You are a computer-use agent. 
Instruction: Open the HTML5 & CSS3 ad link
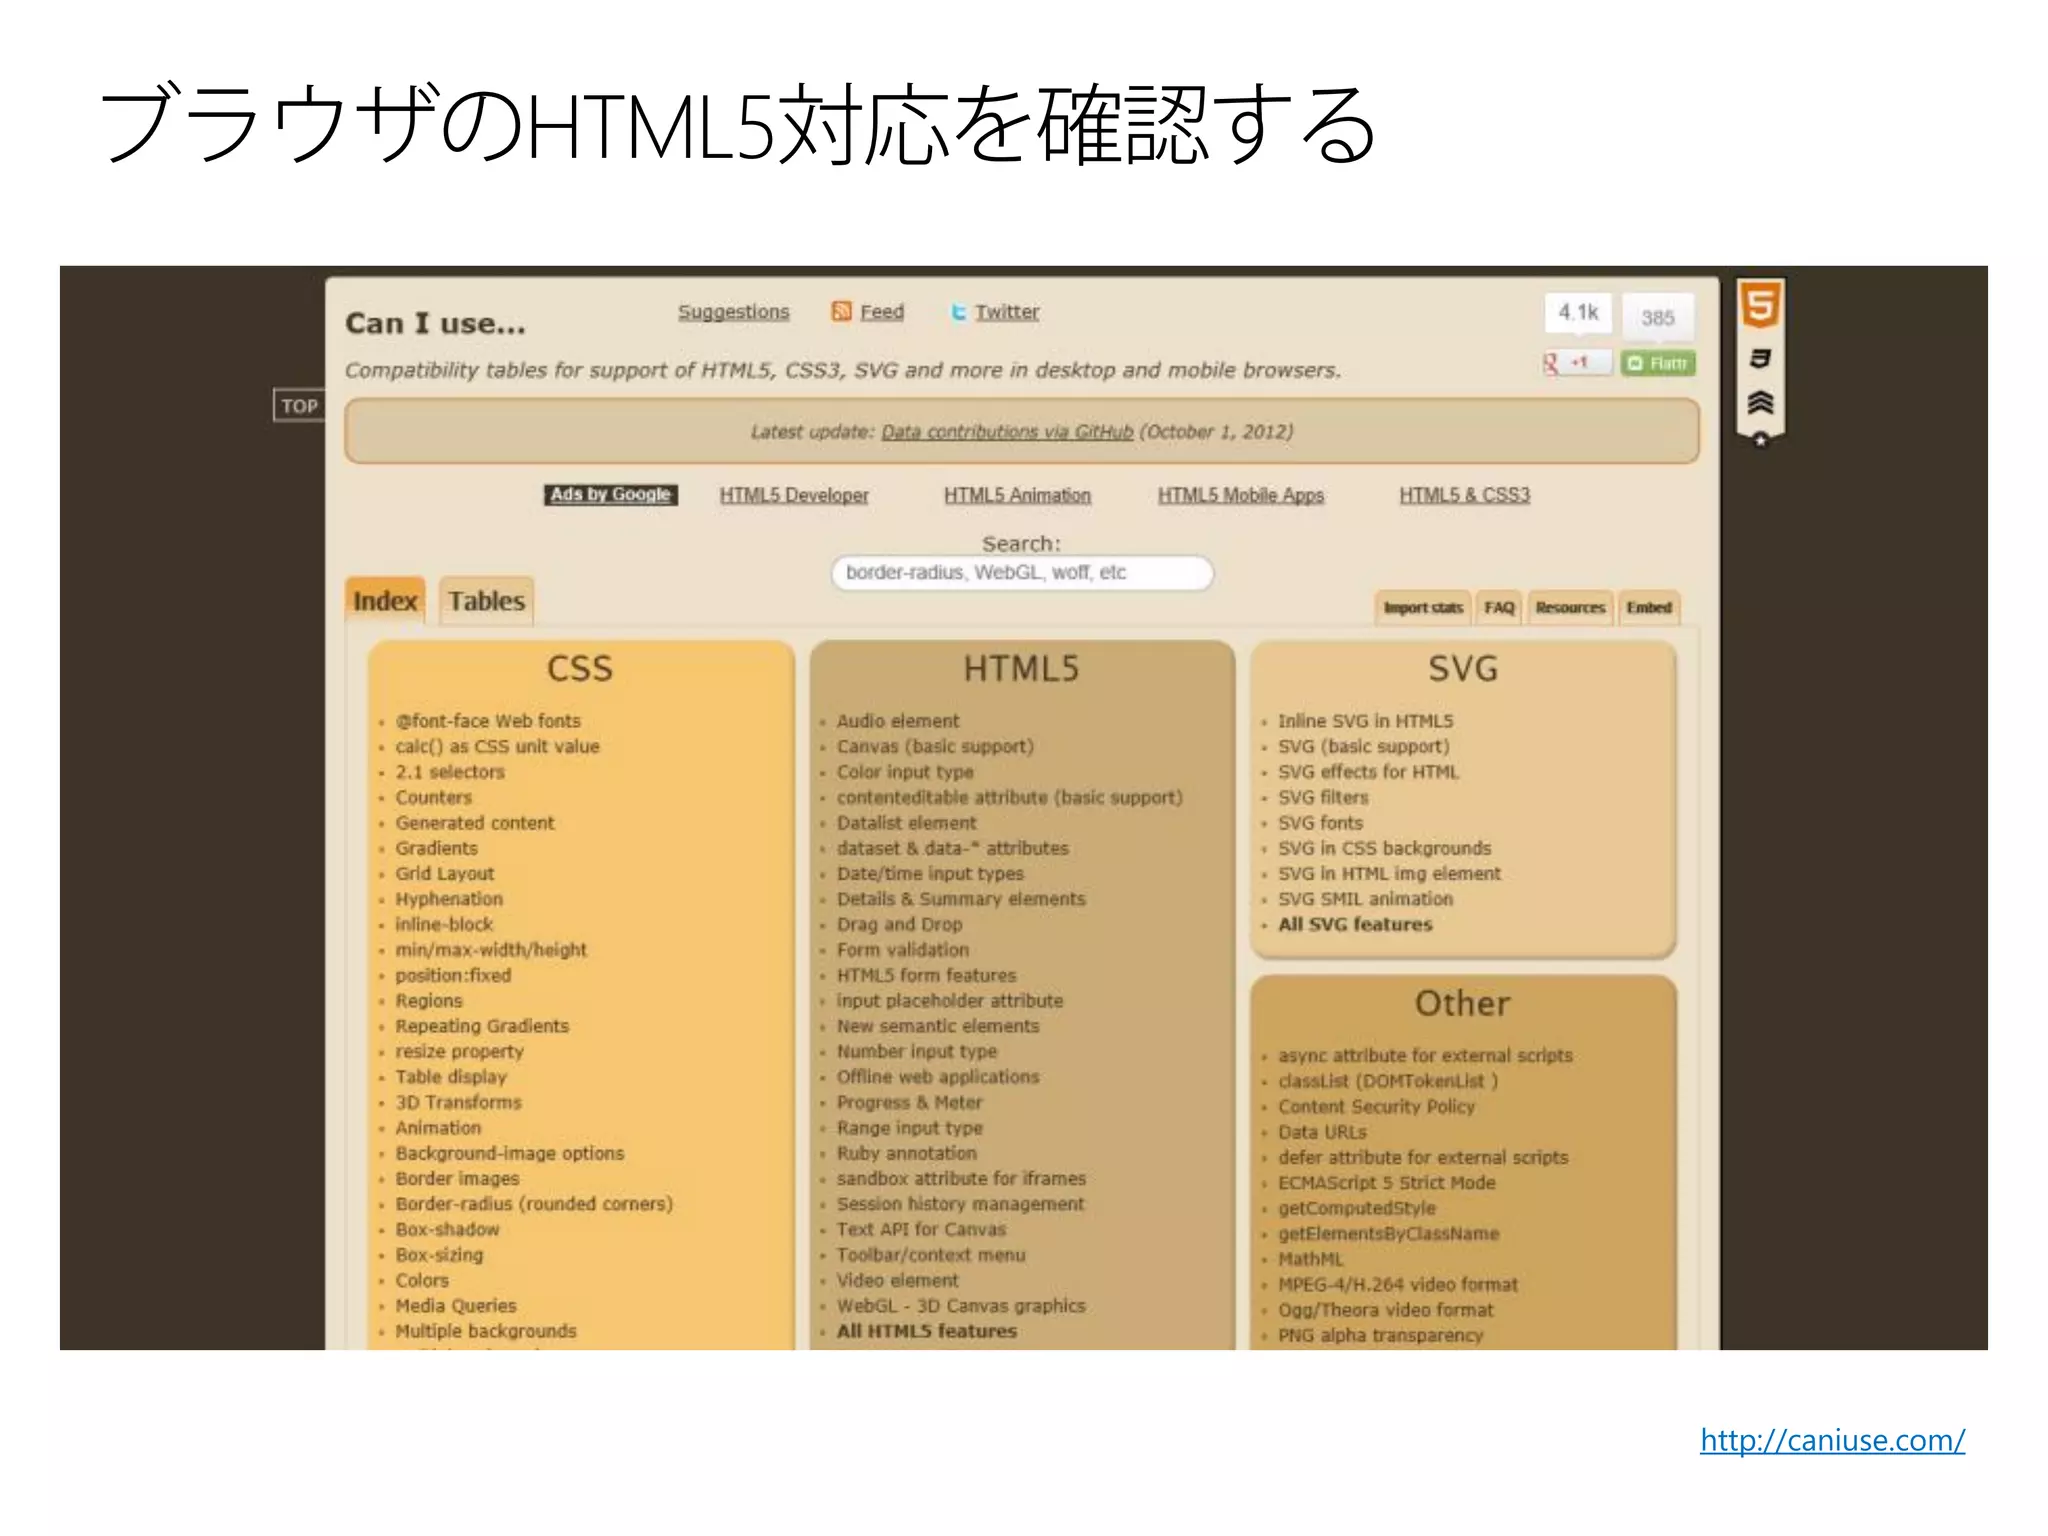(x=1464, y=495)
